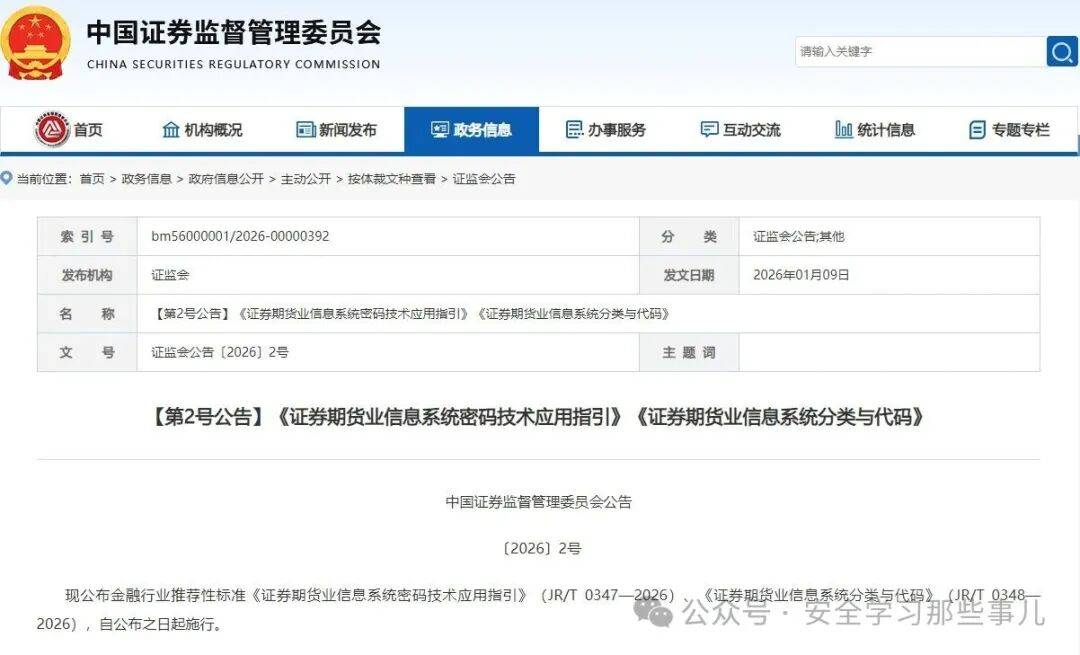Viewport: 1080px width, 655px height.
Task: Click the 首页 emblem icon in navigation
Action: (x=52, y=130)
